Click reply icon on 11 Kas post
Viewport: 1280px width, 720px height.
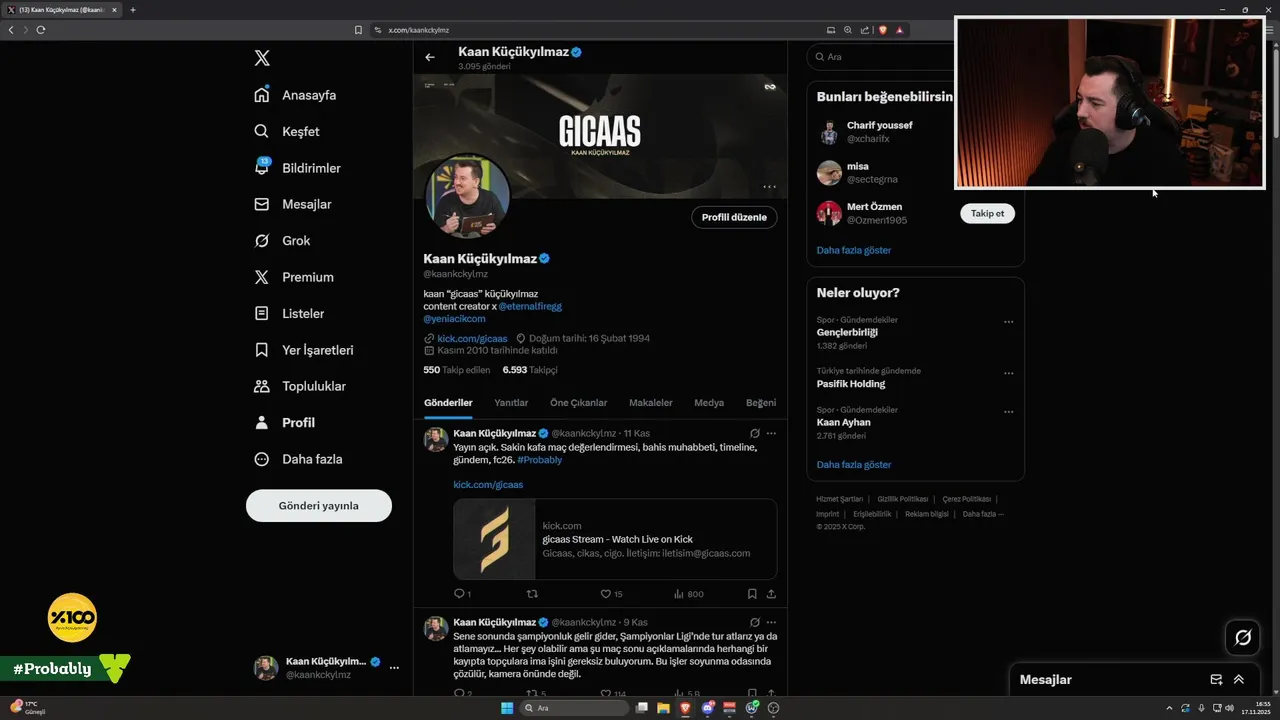(460, 593)
